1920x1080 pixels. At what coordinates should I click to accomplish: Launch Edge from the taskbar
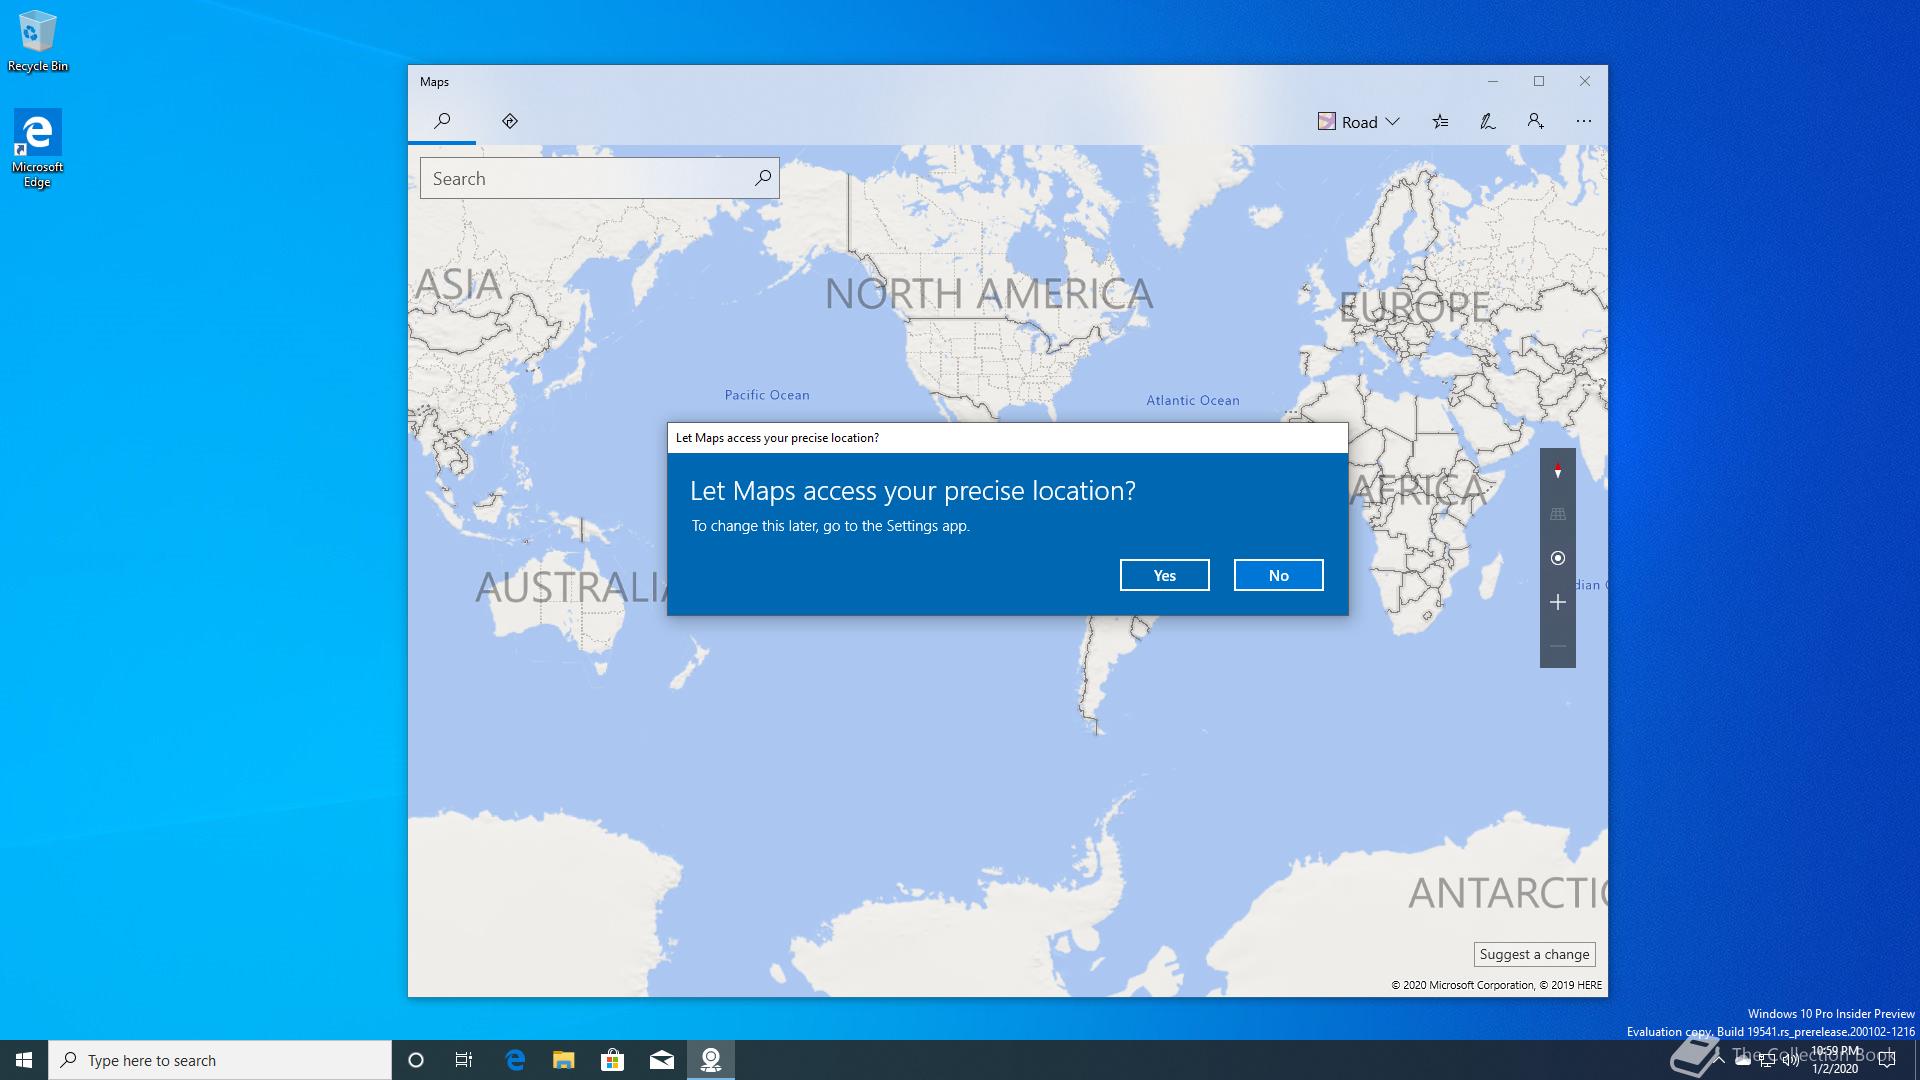tap(515, 1060)
